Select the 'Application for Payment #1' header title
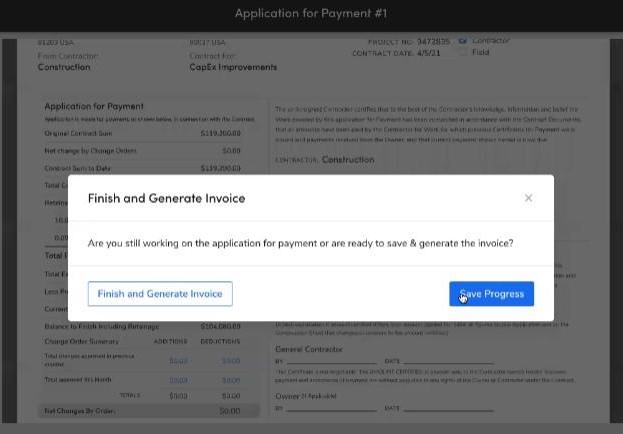 pos(311,14)
